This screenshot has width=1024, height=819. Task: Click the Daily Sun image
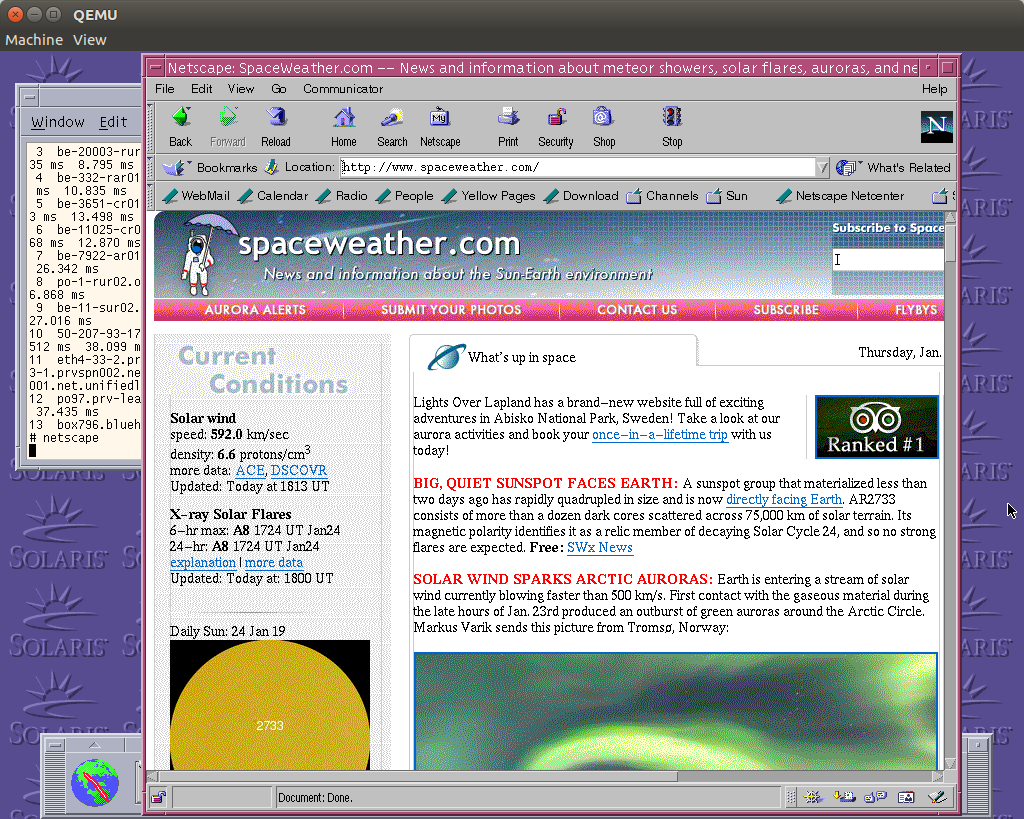coord(270,705)
